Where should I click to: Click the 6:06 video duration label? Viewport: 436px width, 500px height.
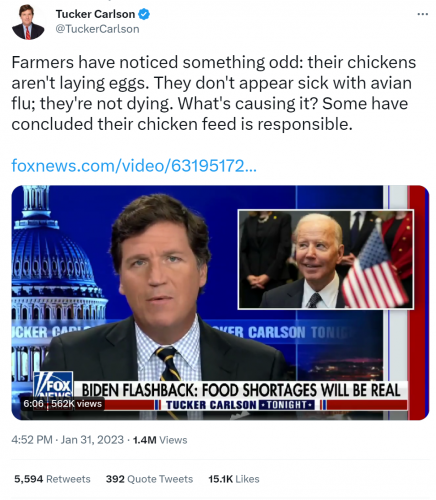(x=33, y=404)
